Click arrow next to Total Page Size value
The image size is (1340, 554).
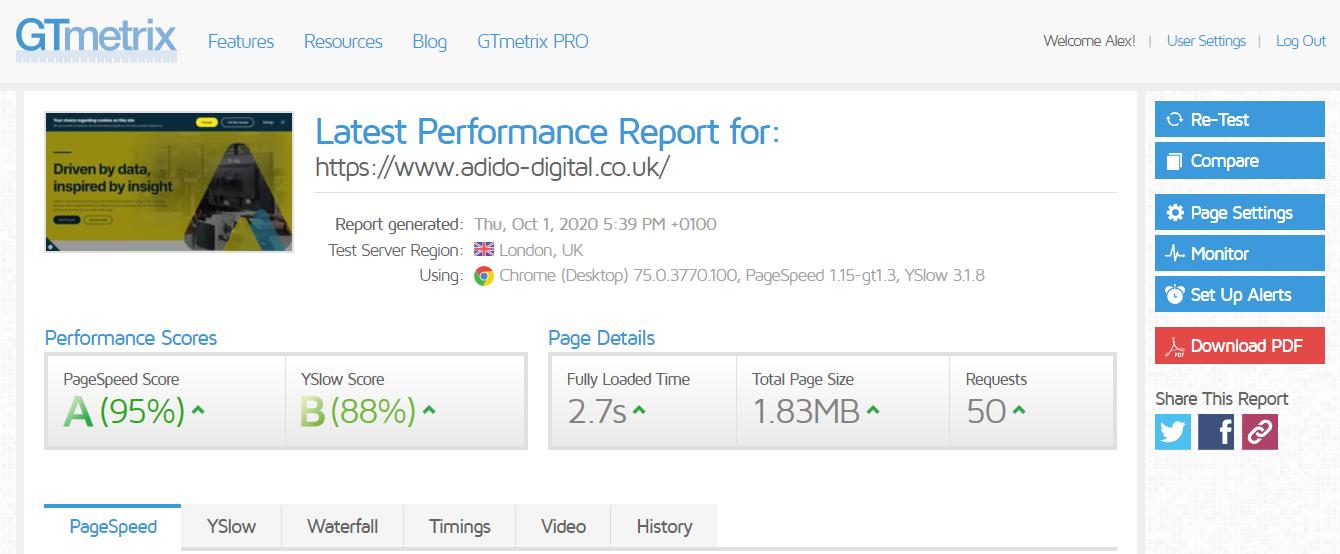(873, 410)
